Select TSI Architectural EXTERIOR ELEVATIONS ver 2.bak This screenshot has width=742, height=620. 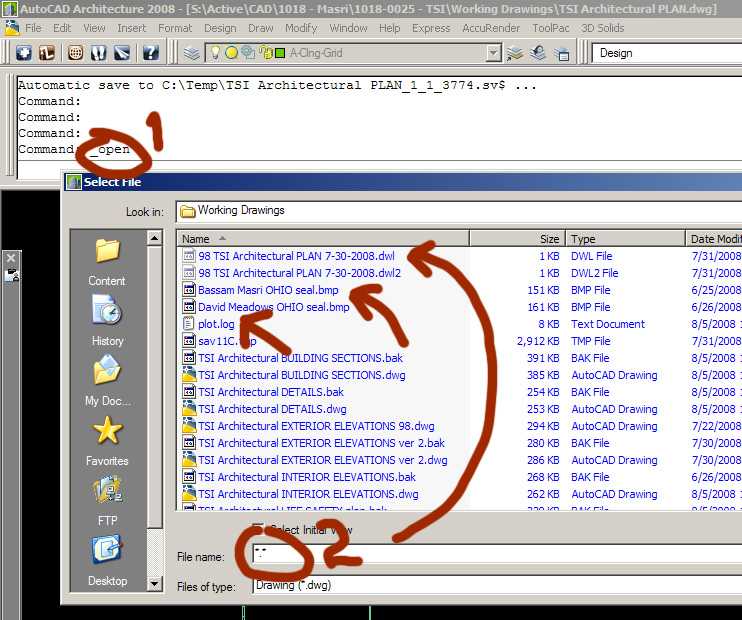[314, 443]
